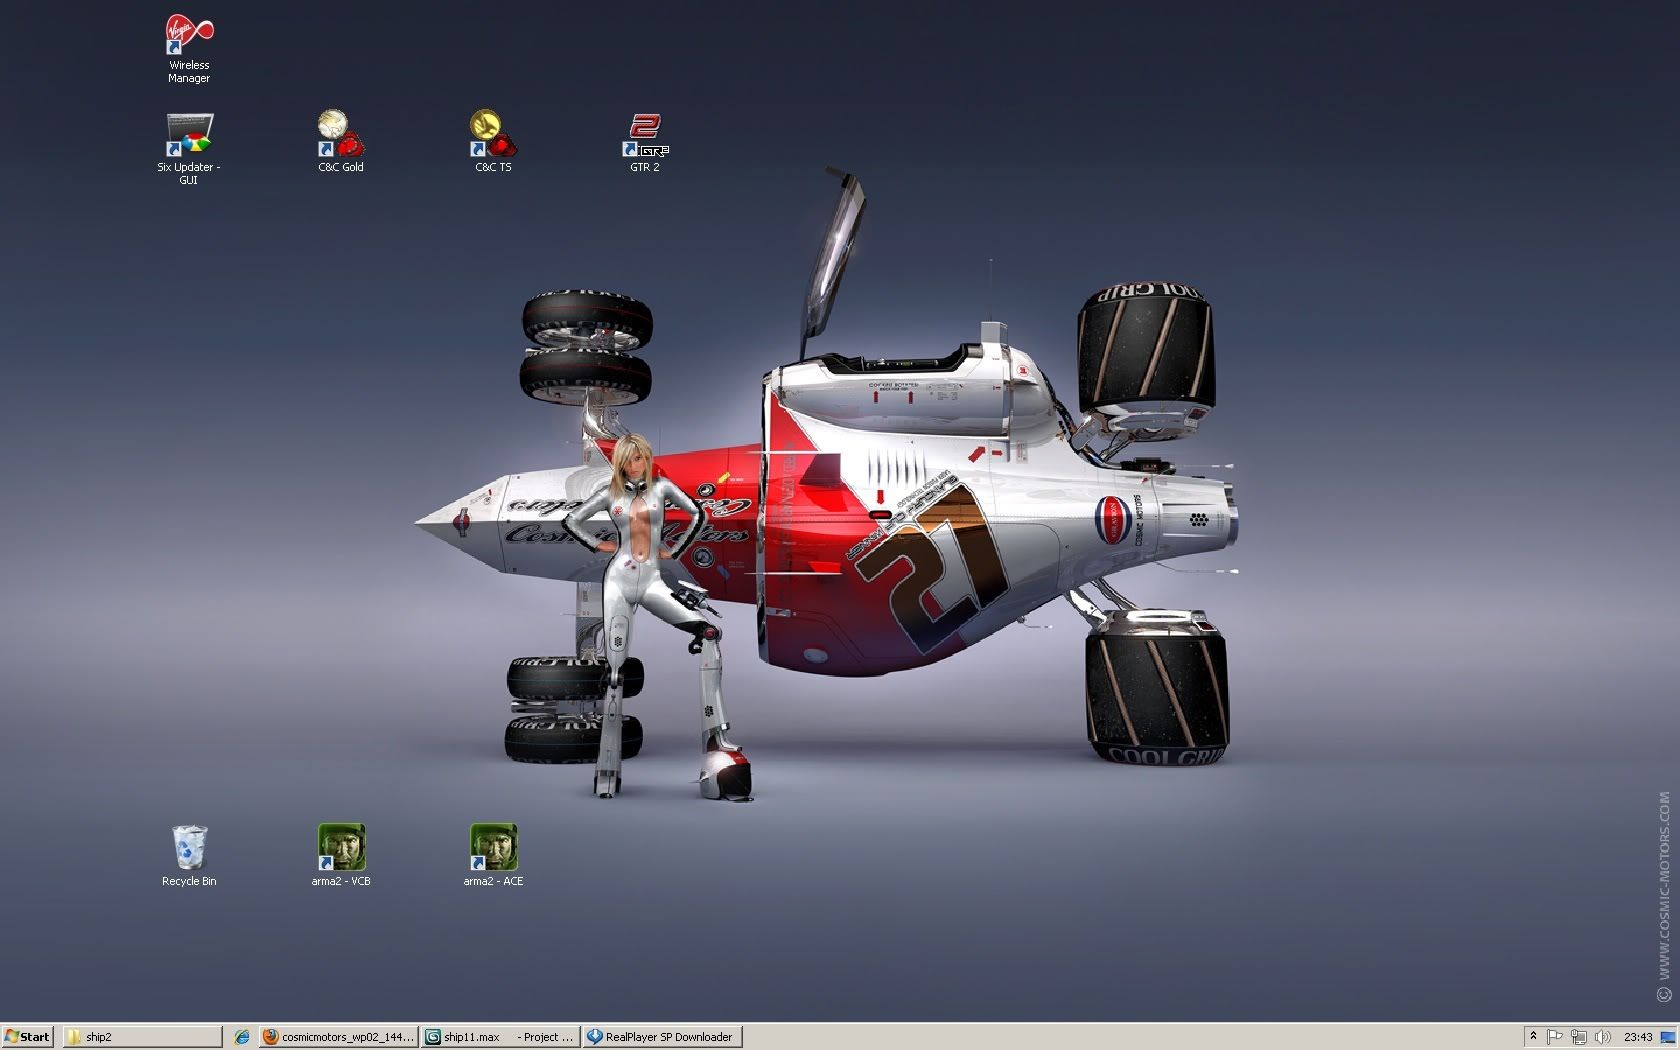Screen dimensions: 1680x1050
Task: Switch to RealPlayer SP Downloader window
Action: pyautogui.click(x=662, y=1037)
